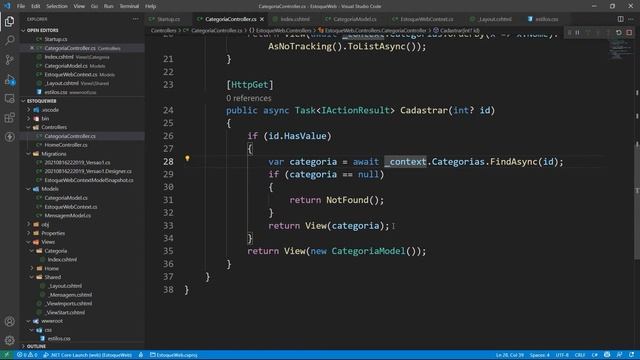This screenshot has height=360, width=640.
Task: Expand the Home folder under Views
Action: coord(51,268)
